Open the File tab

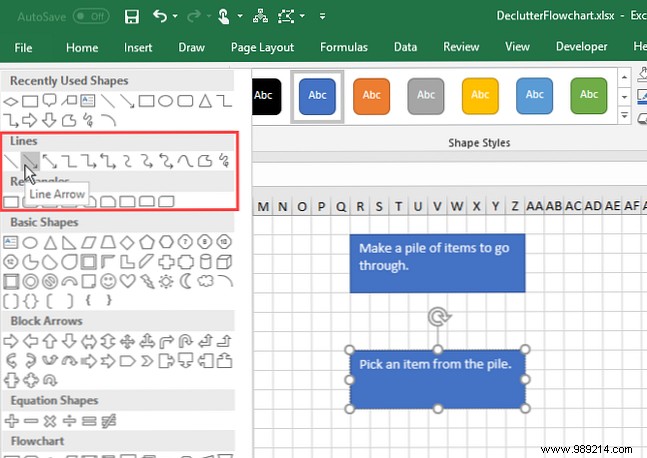[23, 48]
